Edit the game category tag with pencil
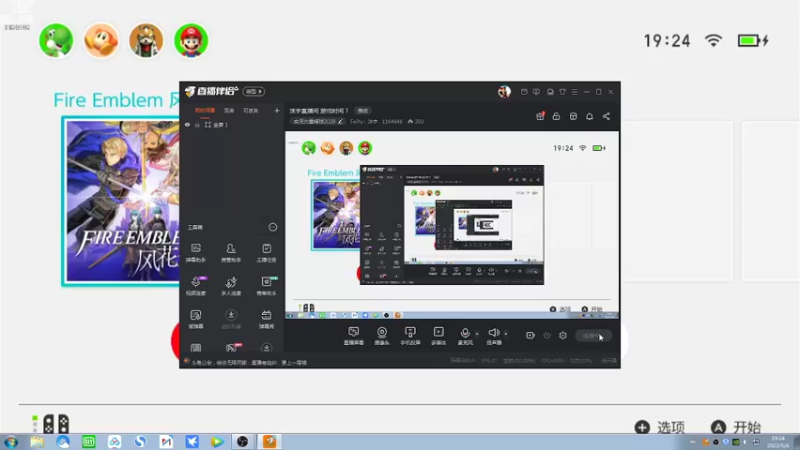 pos(318,121)
